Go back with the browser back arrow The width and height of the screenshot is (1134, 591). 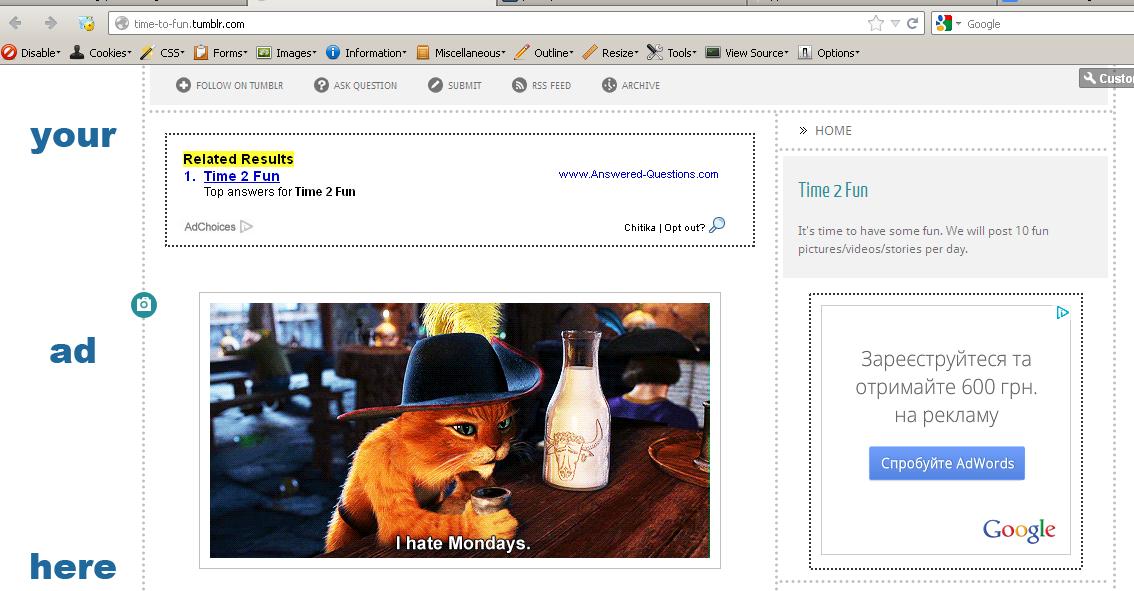click(x=15, y=23)
